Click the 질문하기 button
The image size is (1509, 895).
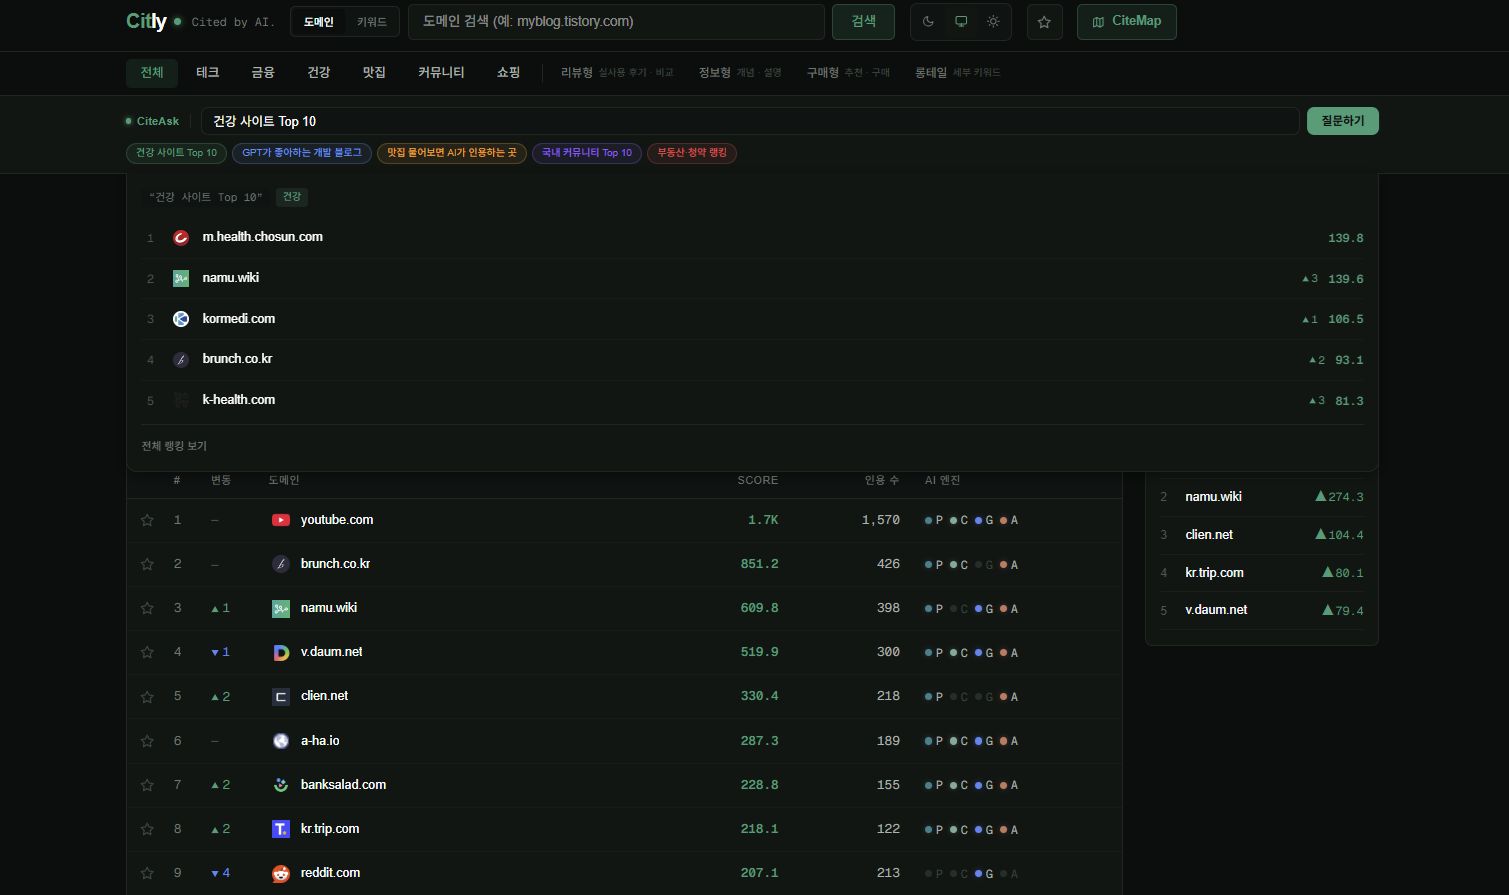[1342, 121]
